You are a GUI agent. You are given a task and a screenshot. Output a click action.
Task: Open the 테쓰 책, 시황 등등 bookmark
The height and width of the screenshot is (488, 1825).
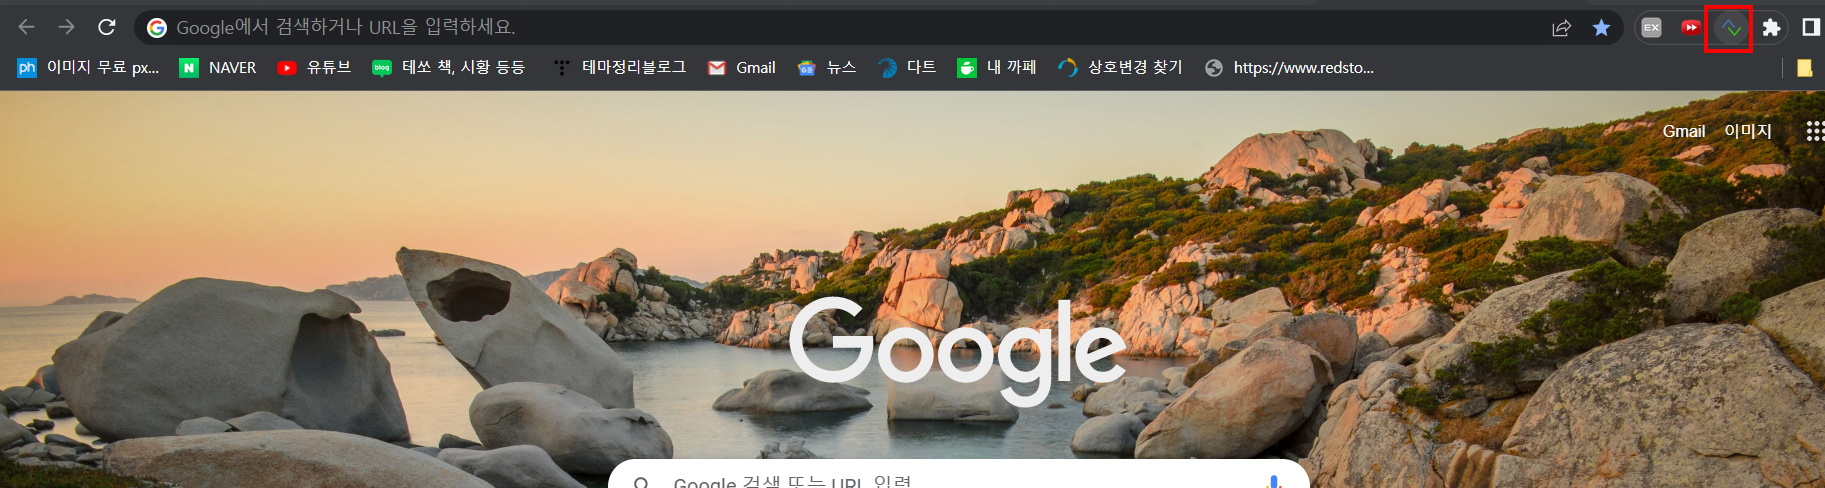(448, 68)
